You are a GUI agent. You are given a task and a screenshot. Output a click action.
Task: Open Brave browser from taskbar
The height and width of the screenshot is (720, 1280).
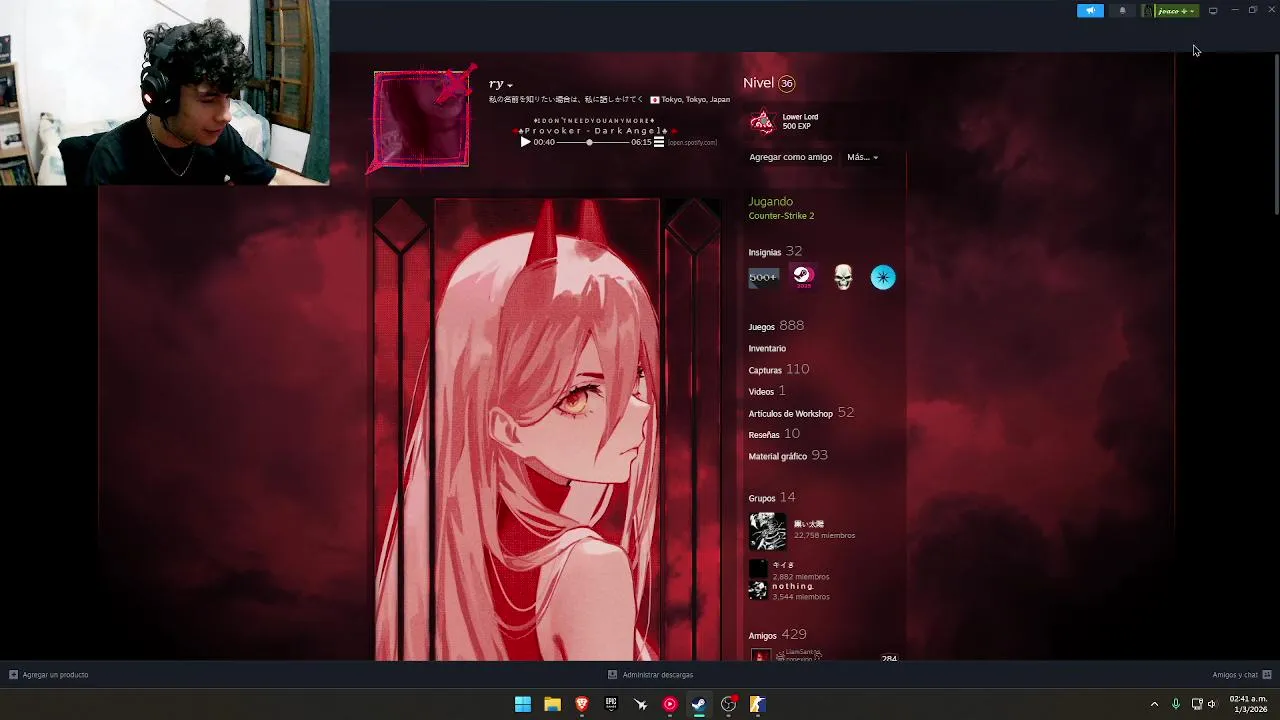click(582, 704)
